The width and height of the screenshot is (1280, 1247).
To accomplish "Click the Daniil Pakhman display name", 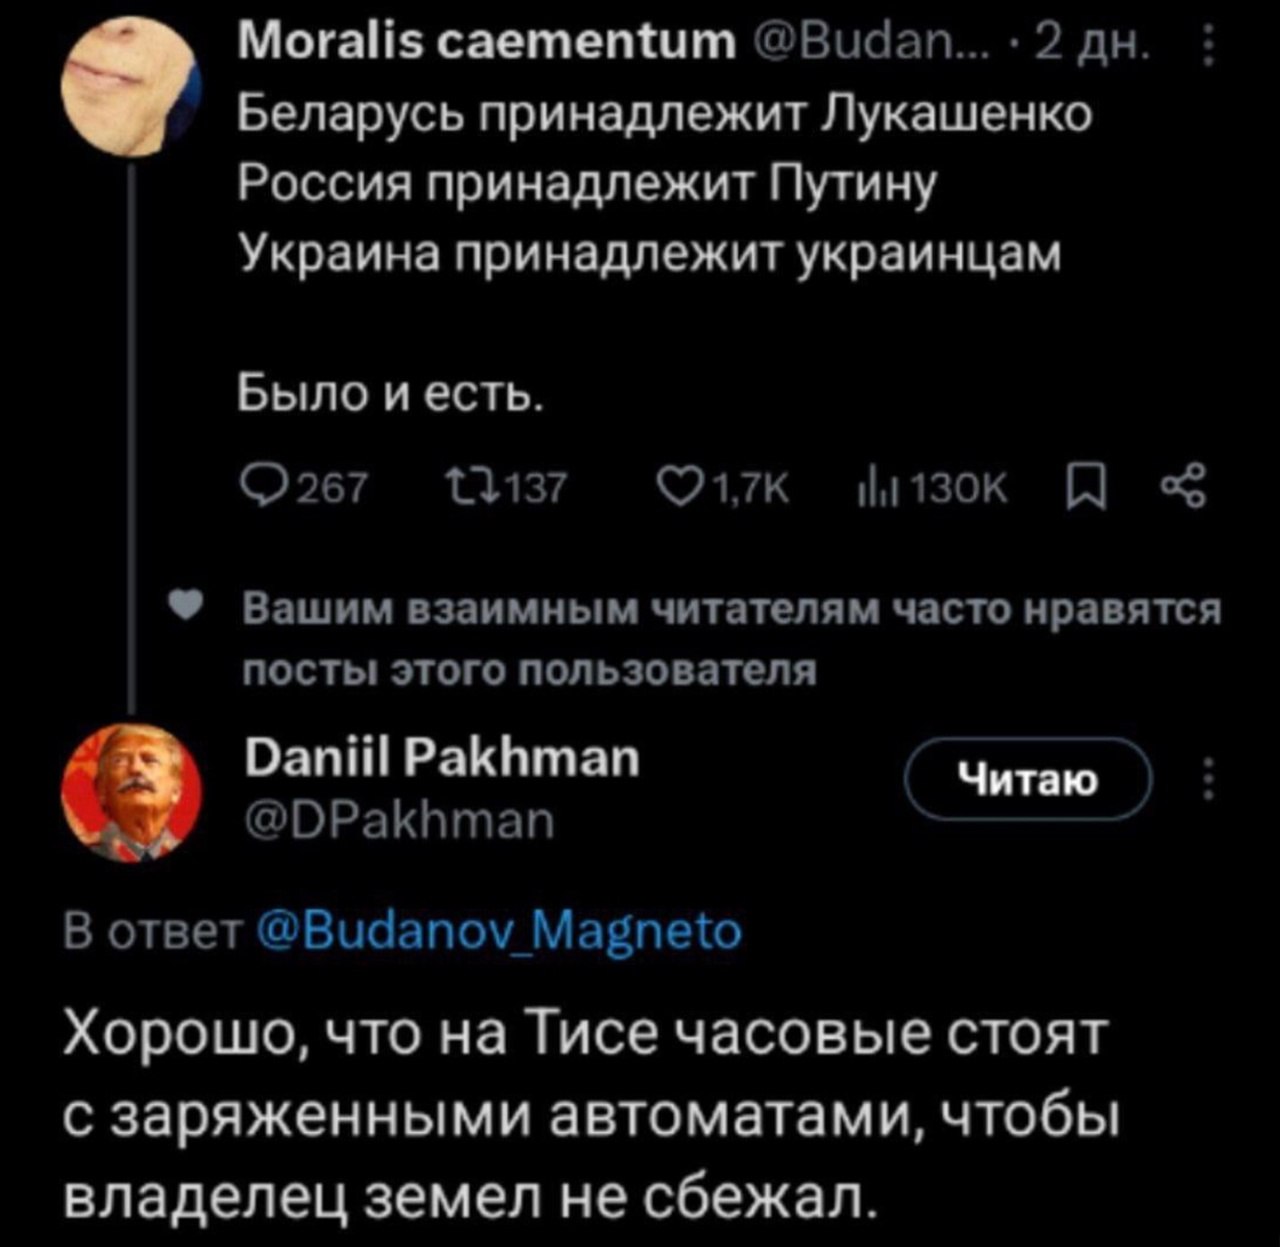I will coord(442,759).
